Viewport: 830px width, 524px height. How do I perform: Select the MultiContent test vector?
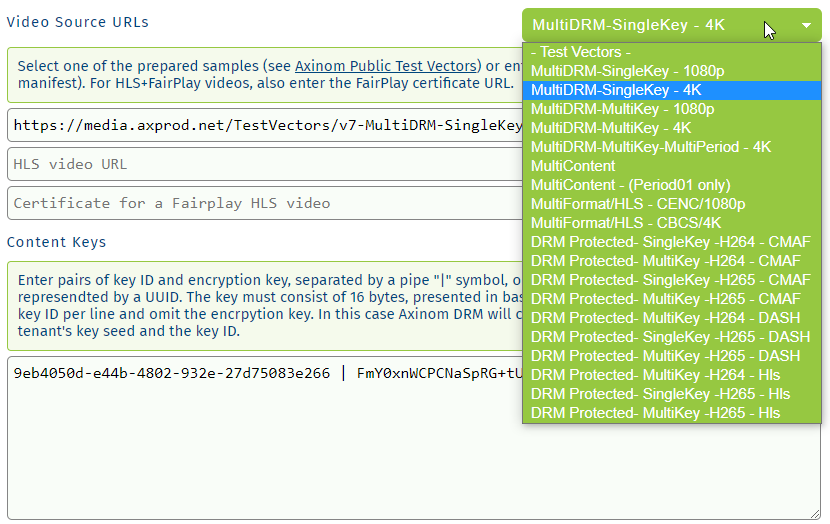click(573, 166)
